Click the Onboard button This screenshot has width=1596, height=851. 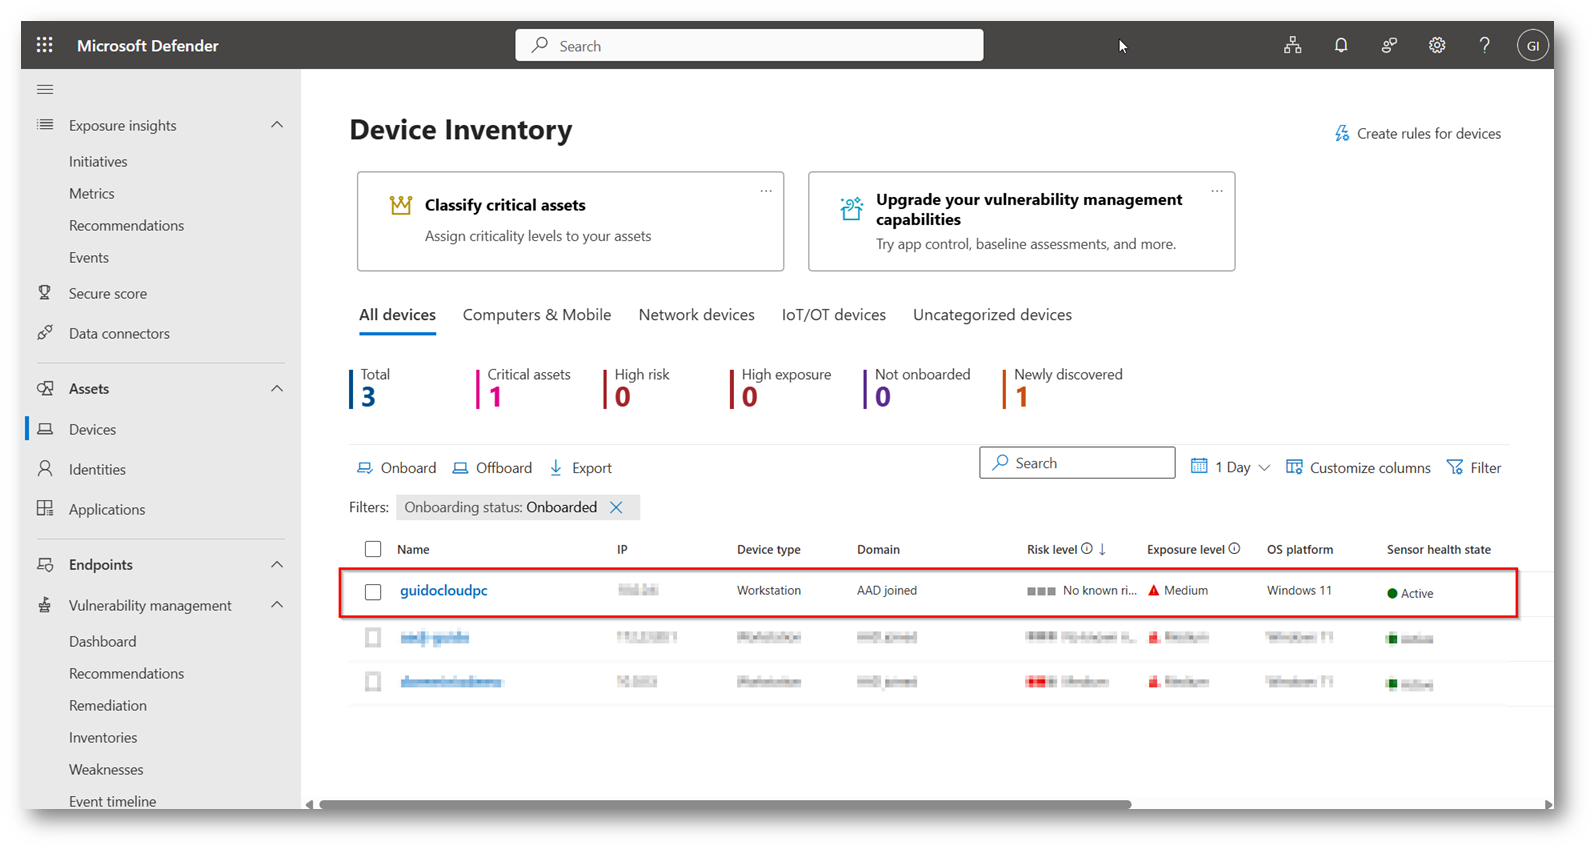tap(397, 468)
